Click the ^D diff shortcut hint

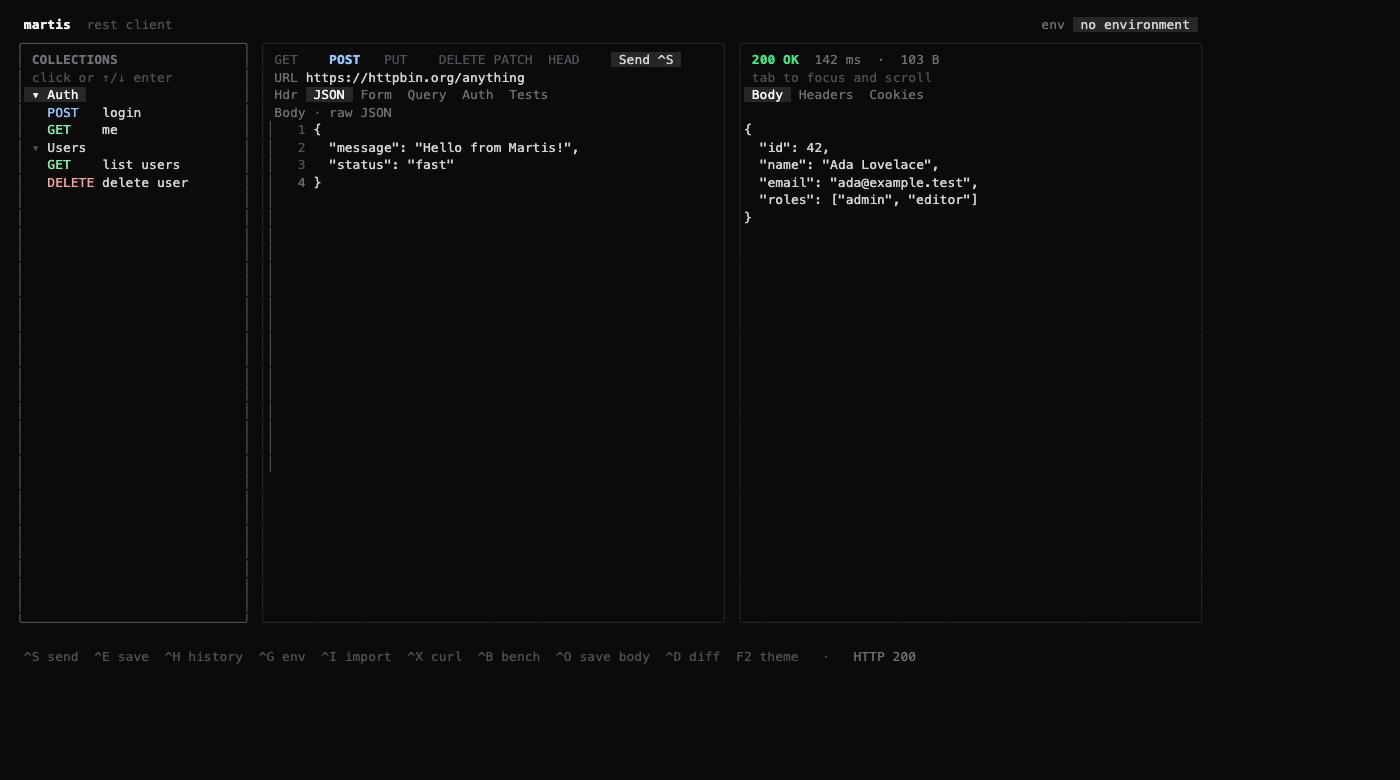[693, 657]
